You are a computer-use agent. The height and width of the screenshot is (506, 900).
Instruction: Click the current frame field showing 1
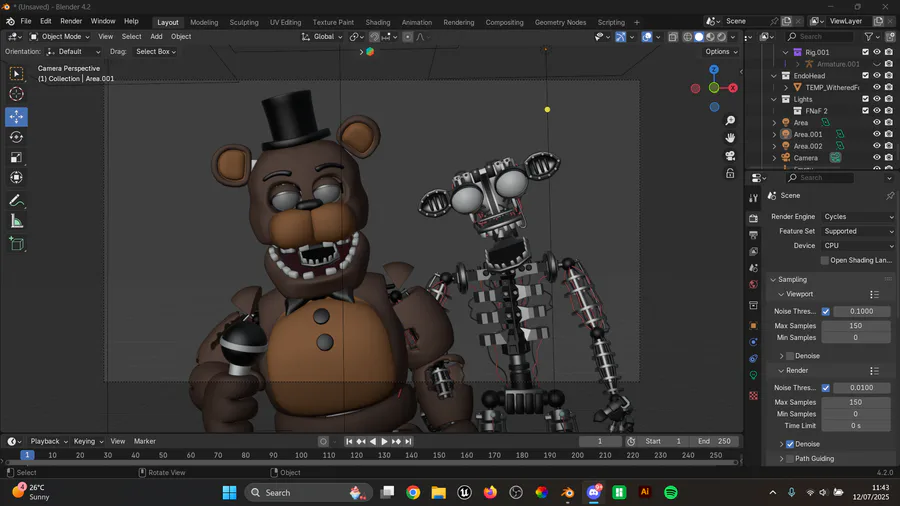point(600,442)
